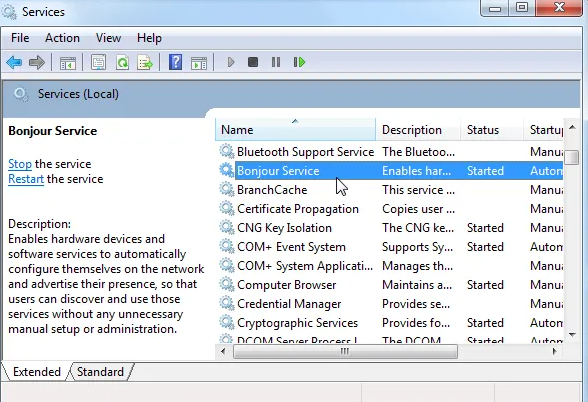This screenshot has width=588, height=402.
Task: Stop the service using the toolbar square
Action: coord(253,62)
